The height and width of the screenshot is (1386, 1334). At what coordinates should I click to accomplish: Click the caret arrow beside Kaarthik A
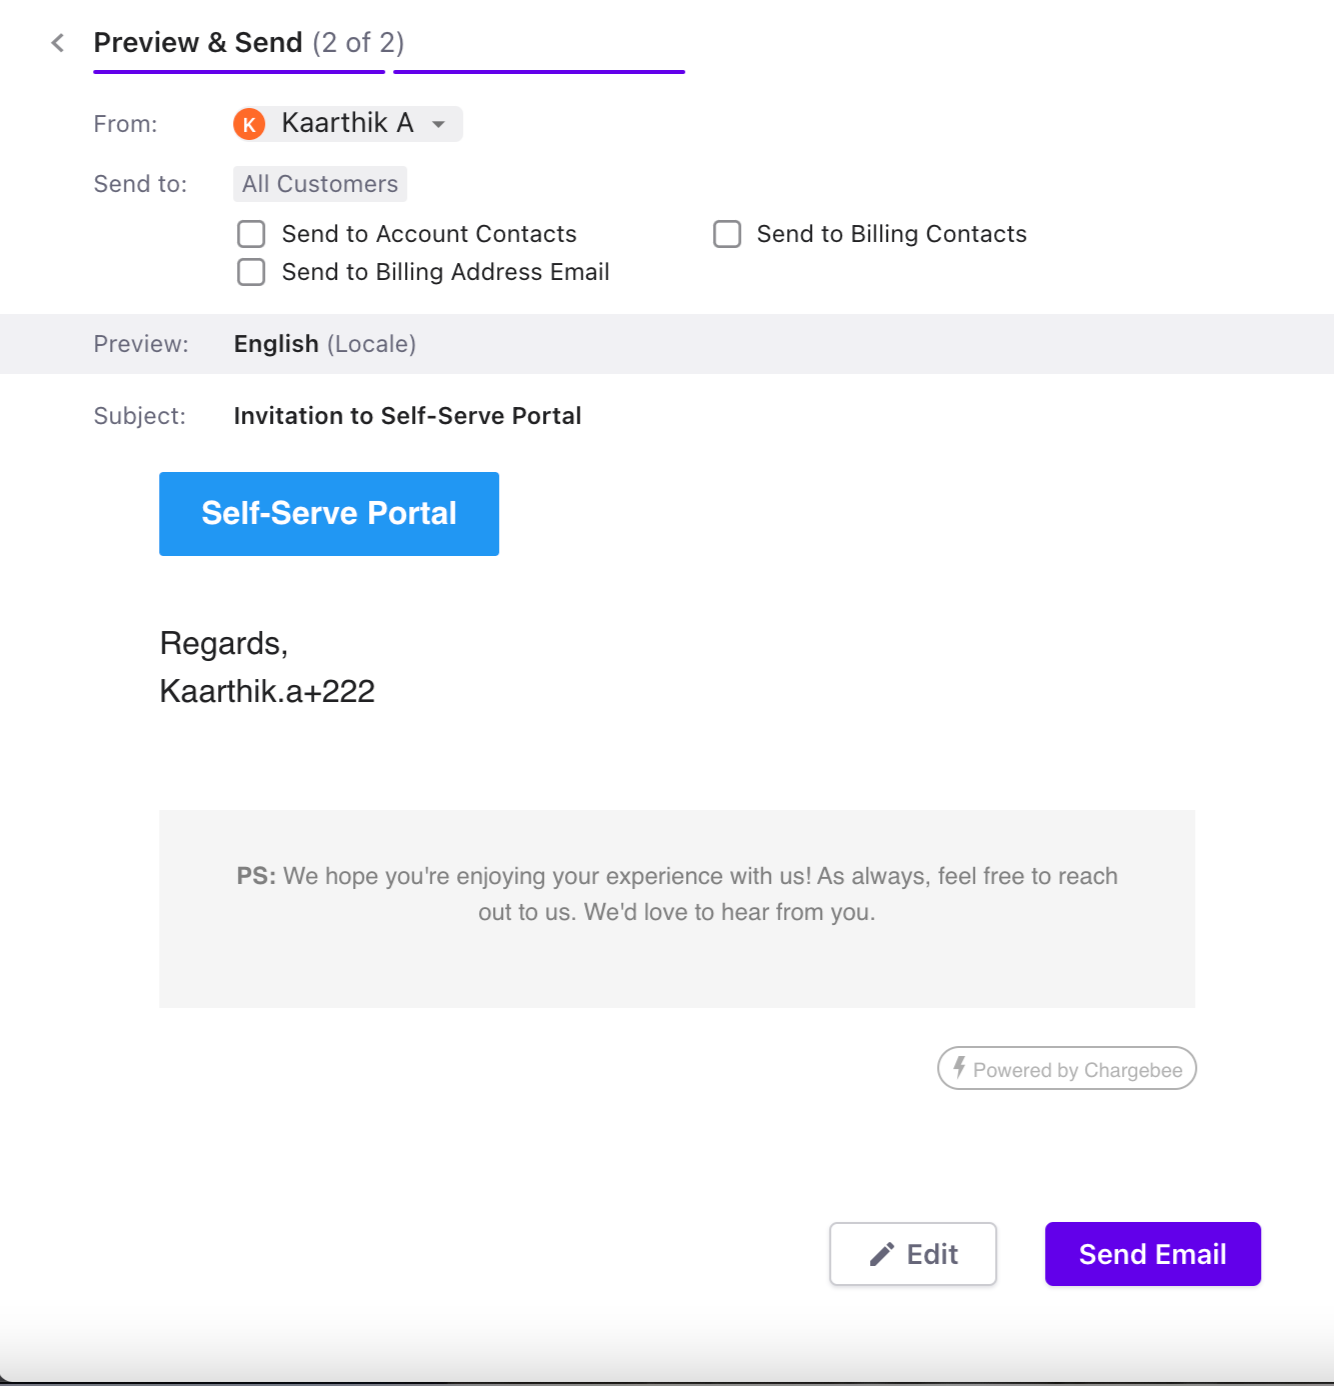pyautogui.click(x=438, y=124)
